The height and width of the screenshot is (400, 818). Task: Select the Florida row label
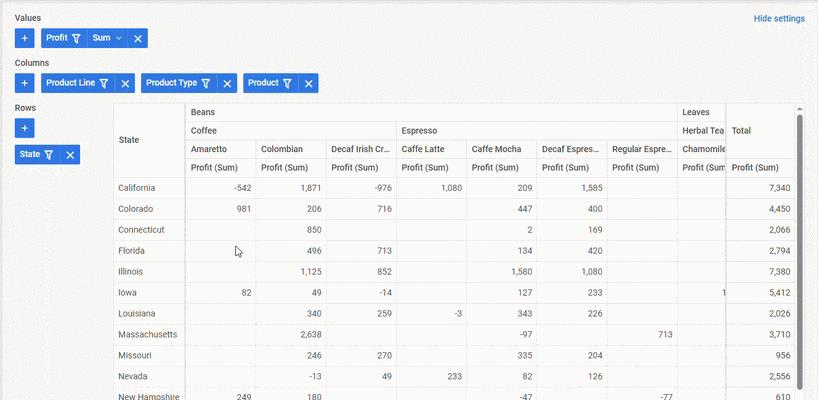click(x=149, y=250)
